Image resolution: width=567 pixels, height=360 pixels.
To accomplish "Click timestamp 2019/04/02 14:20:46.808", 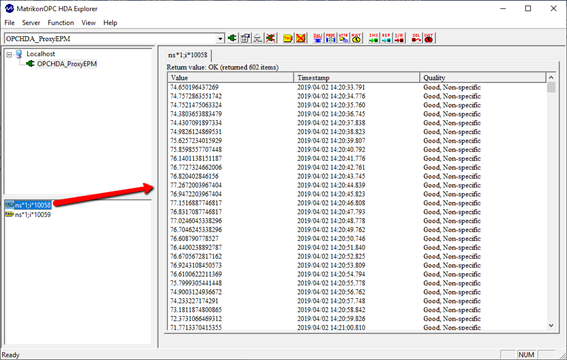I will pos(331,203).
